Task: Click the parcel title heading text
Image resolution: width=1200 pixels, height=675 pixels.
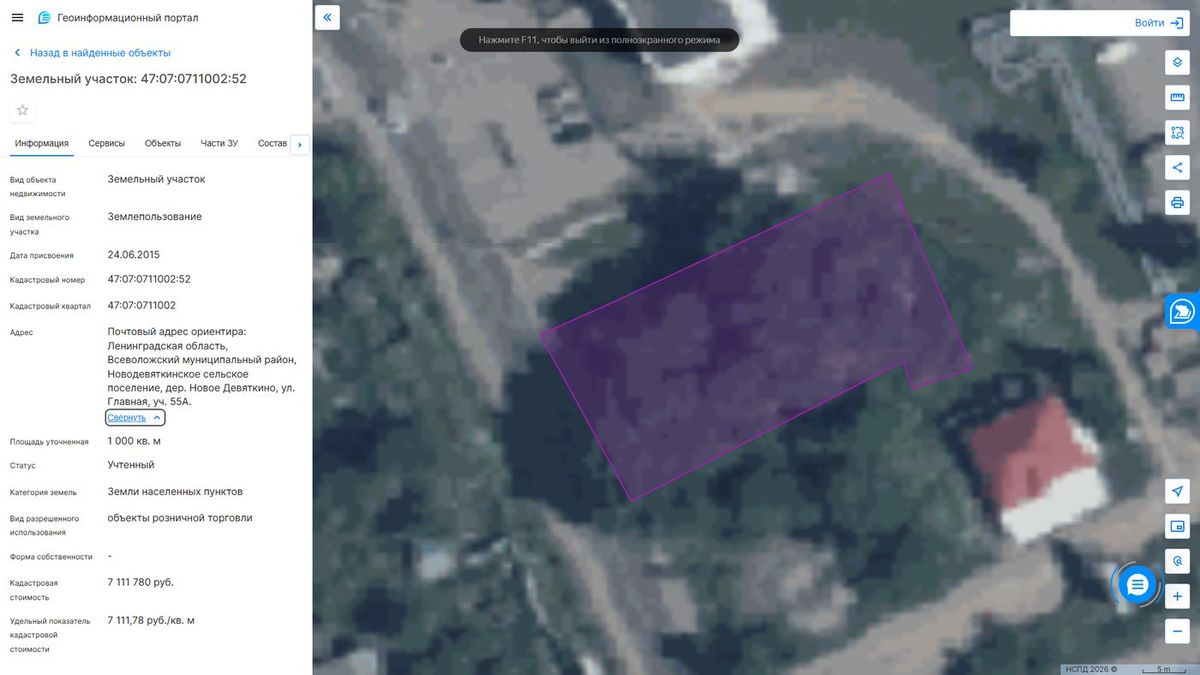Action: pos(128,79)
